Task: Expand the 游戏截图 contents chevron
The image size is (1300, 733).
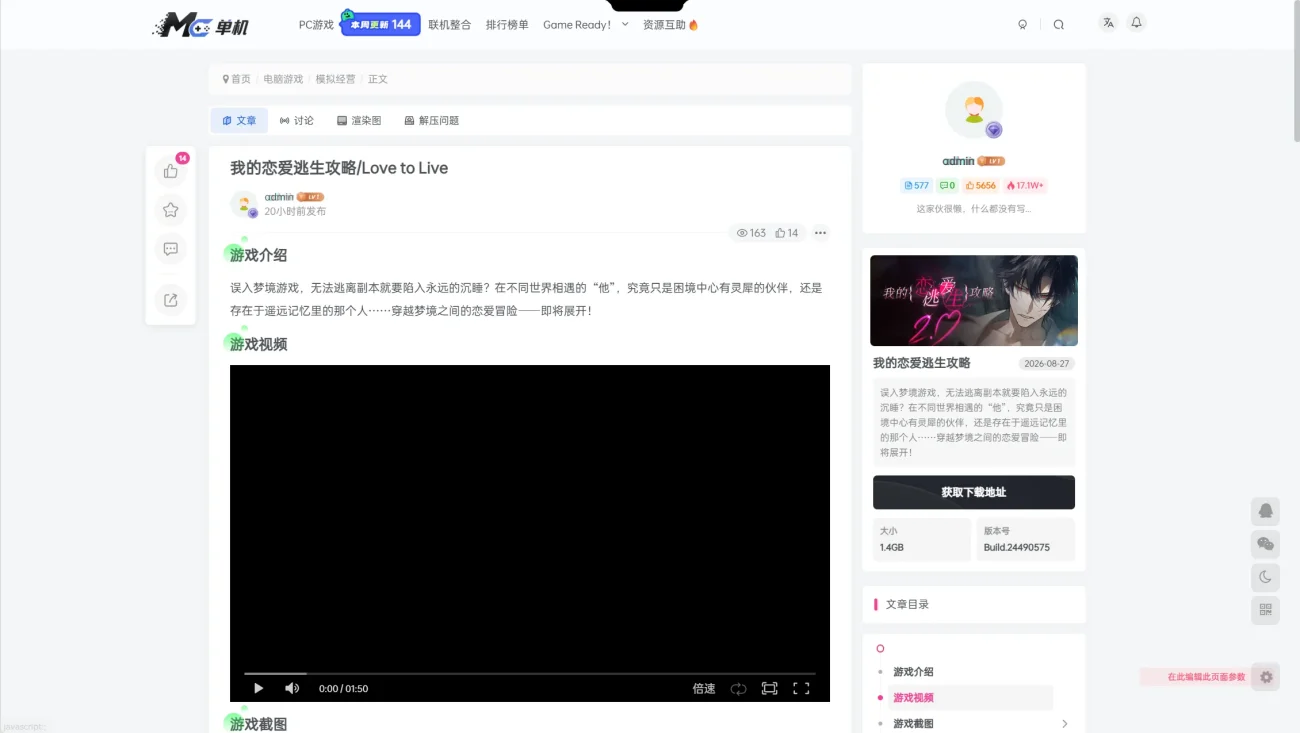Action: [x=1064, y=723]
